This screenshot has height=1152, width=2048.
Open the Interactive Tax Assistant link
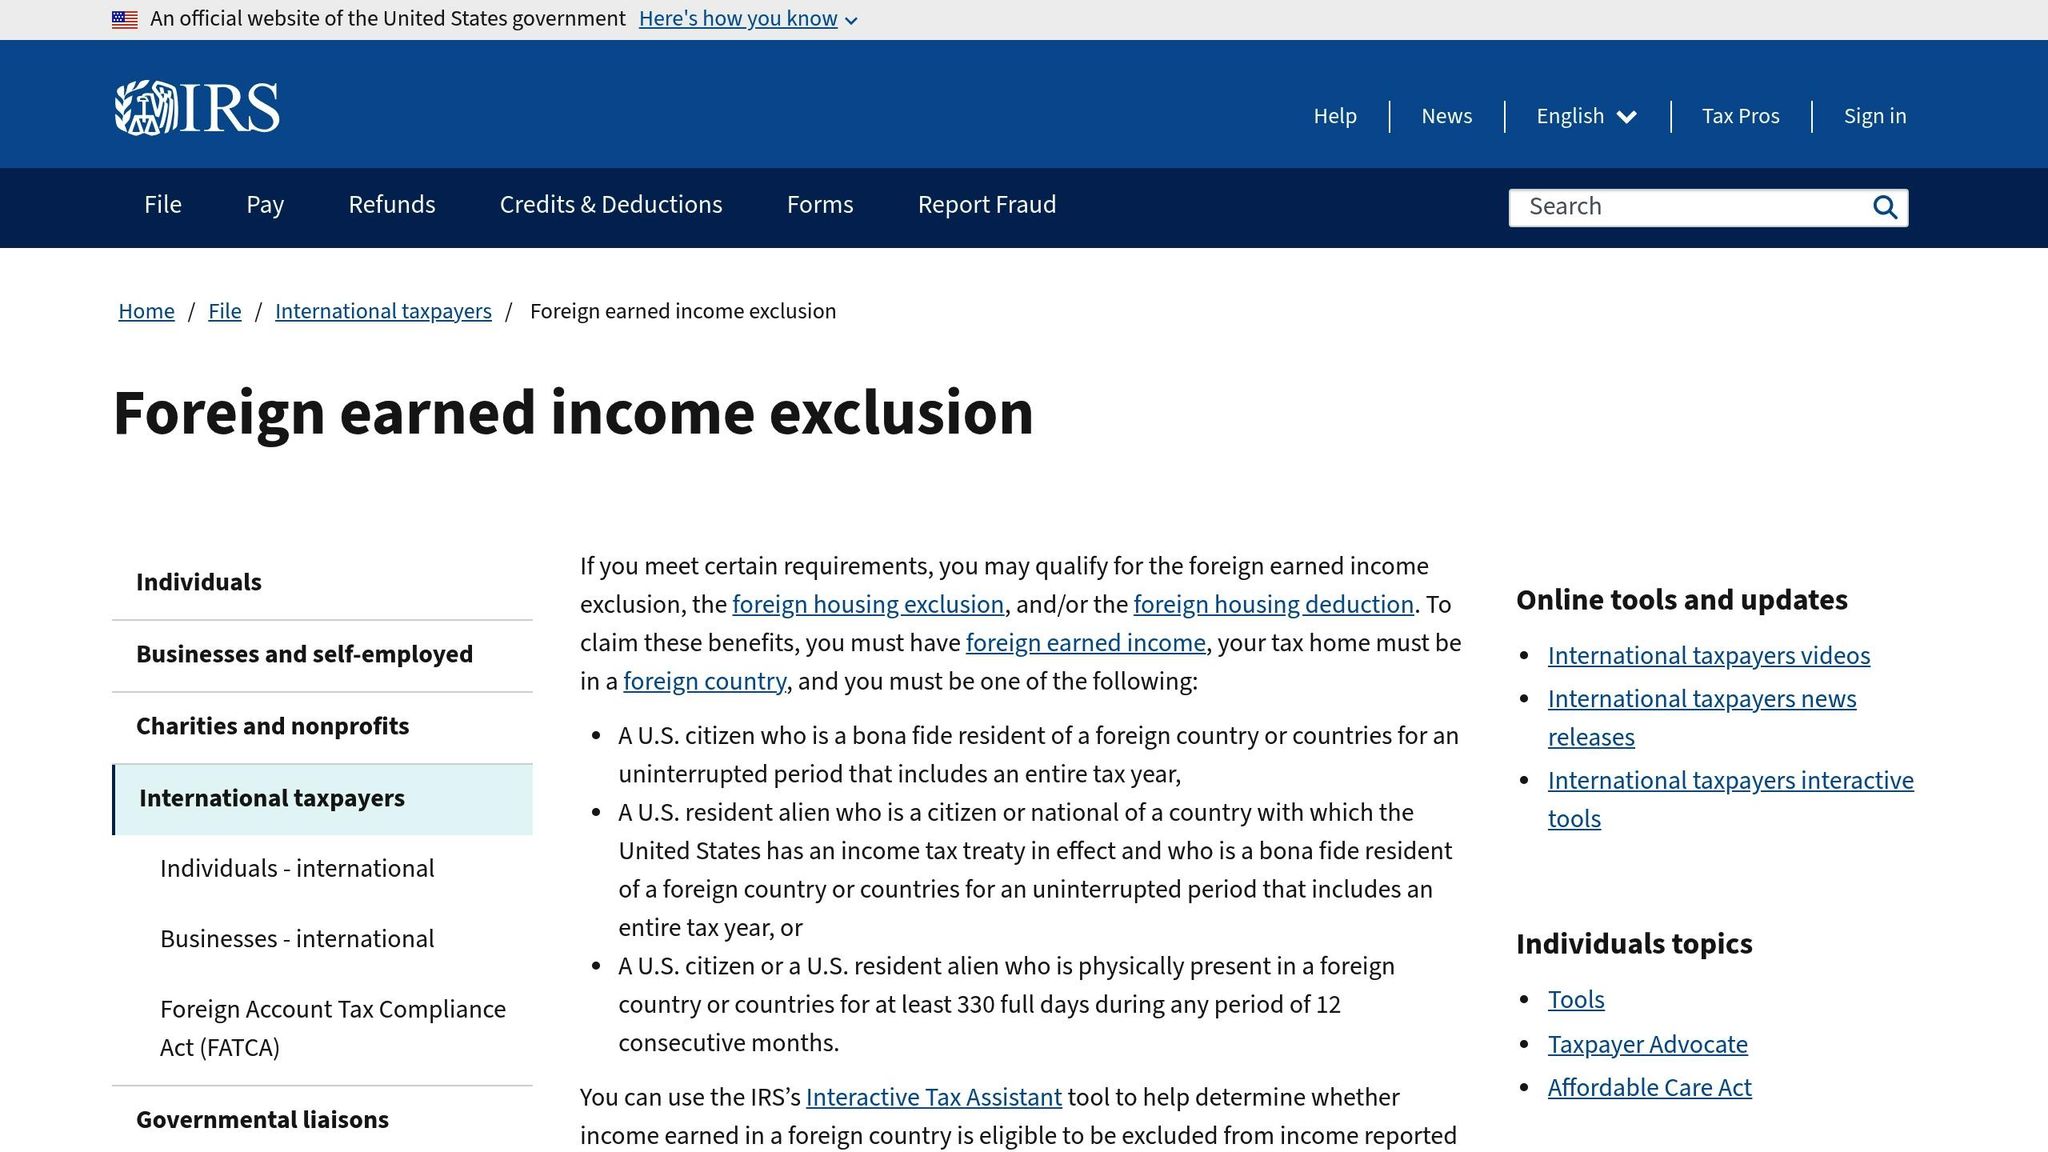(x=932, y=1097)
